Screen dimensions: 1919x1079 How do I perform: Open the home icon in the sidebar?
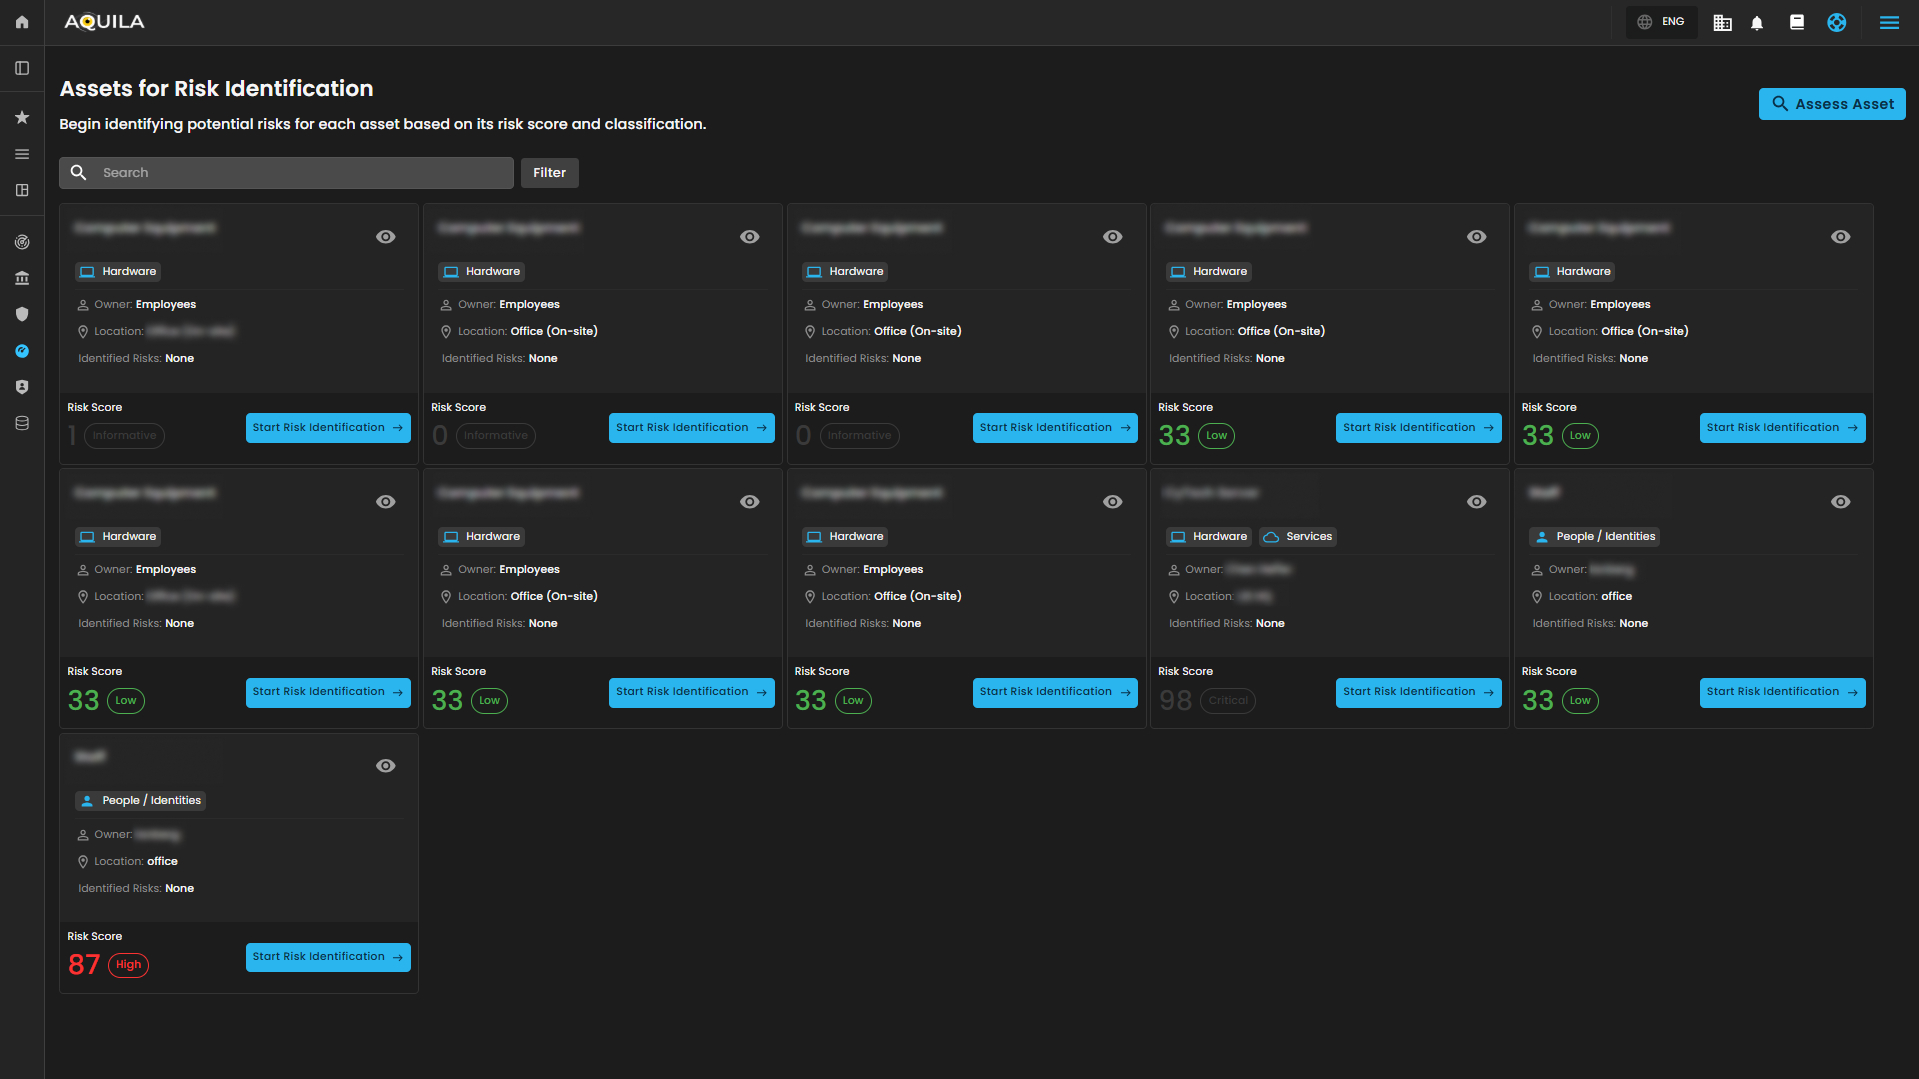pyautogui.click(x=22, y=22)
